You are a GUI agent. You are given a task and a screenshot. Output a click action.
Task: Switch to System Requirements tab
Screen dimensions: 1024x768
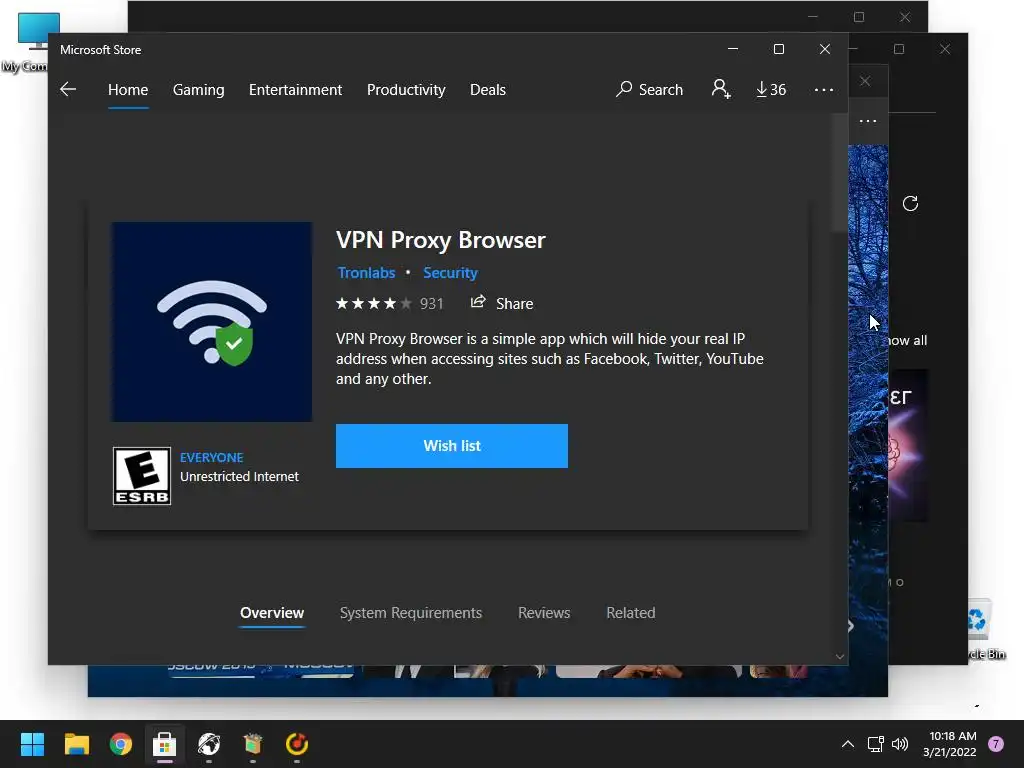coord(411,613)
